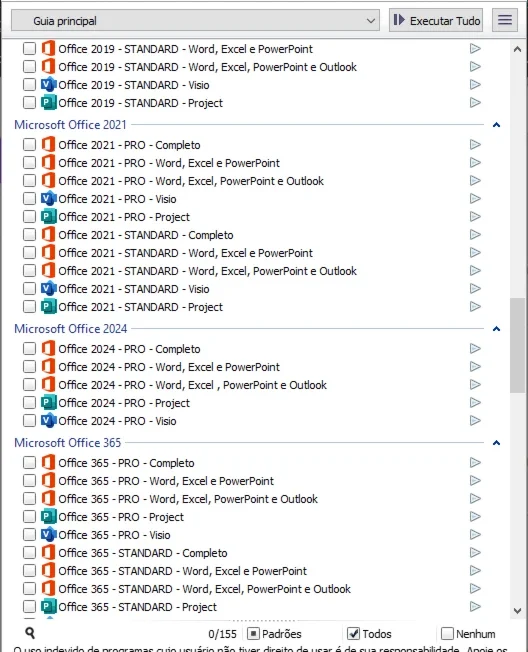528x652 pixels.
Task: Click the 0/155 counter text
Action: pyautogui.click(x=222, y=634)
